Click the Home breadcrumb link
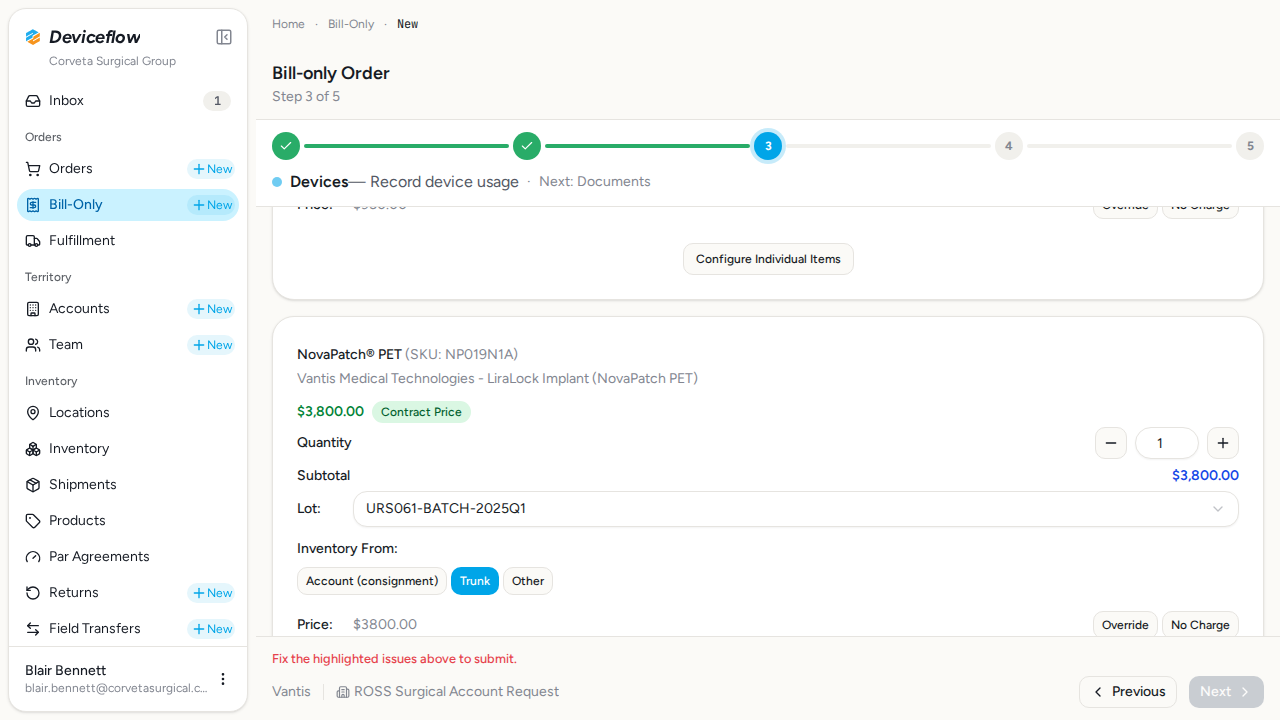The width and height of the screenshot is (1280, 720). pos(288,24)
